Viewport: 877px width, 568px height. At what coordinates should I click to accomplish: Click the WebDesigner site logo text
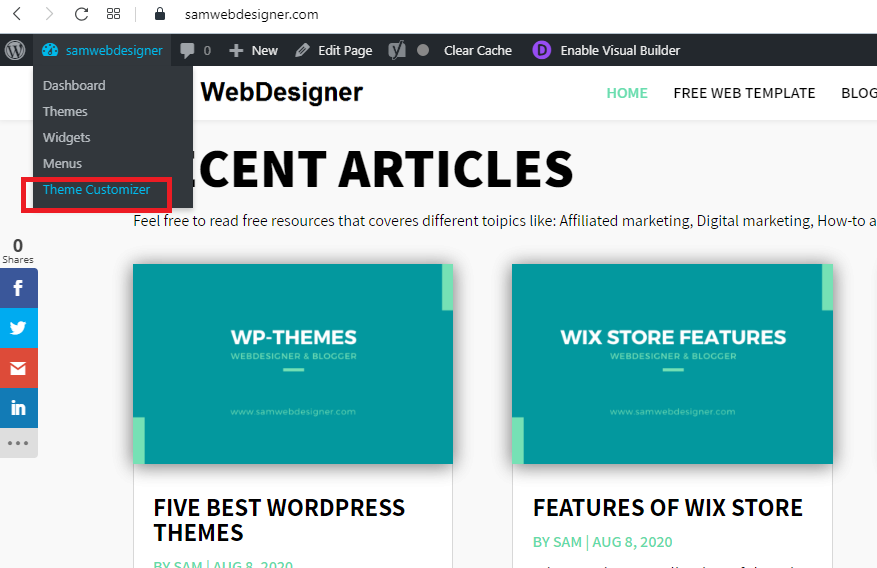click(x=281, y=92)
